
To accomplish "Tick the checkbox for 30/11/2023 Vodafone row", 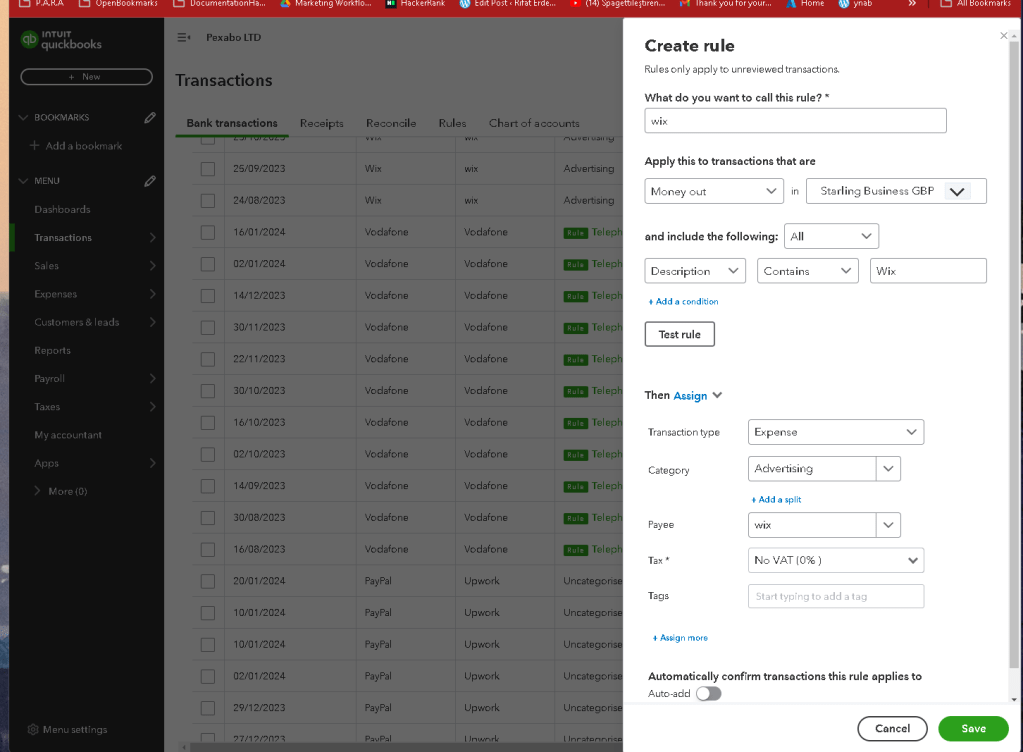I will tap(208, 327).
